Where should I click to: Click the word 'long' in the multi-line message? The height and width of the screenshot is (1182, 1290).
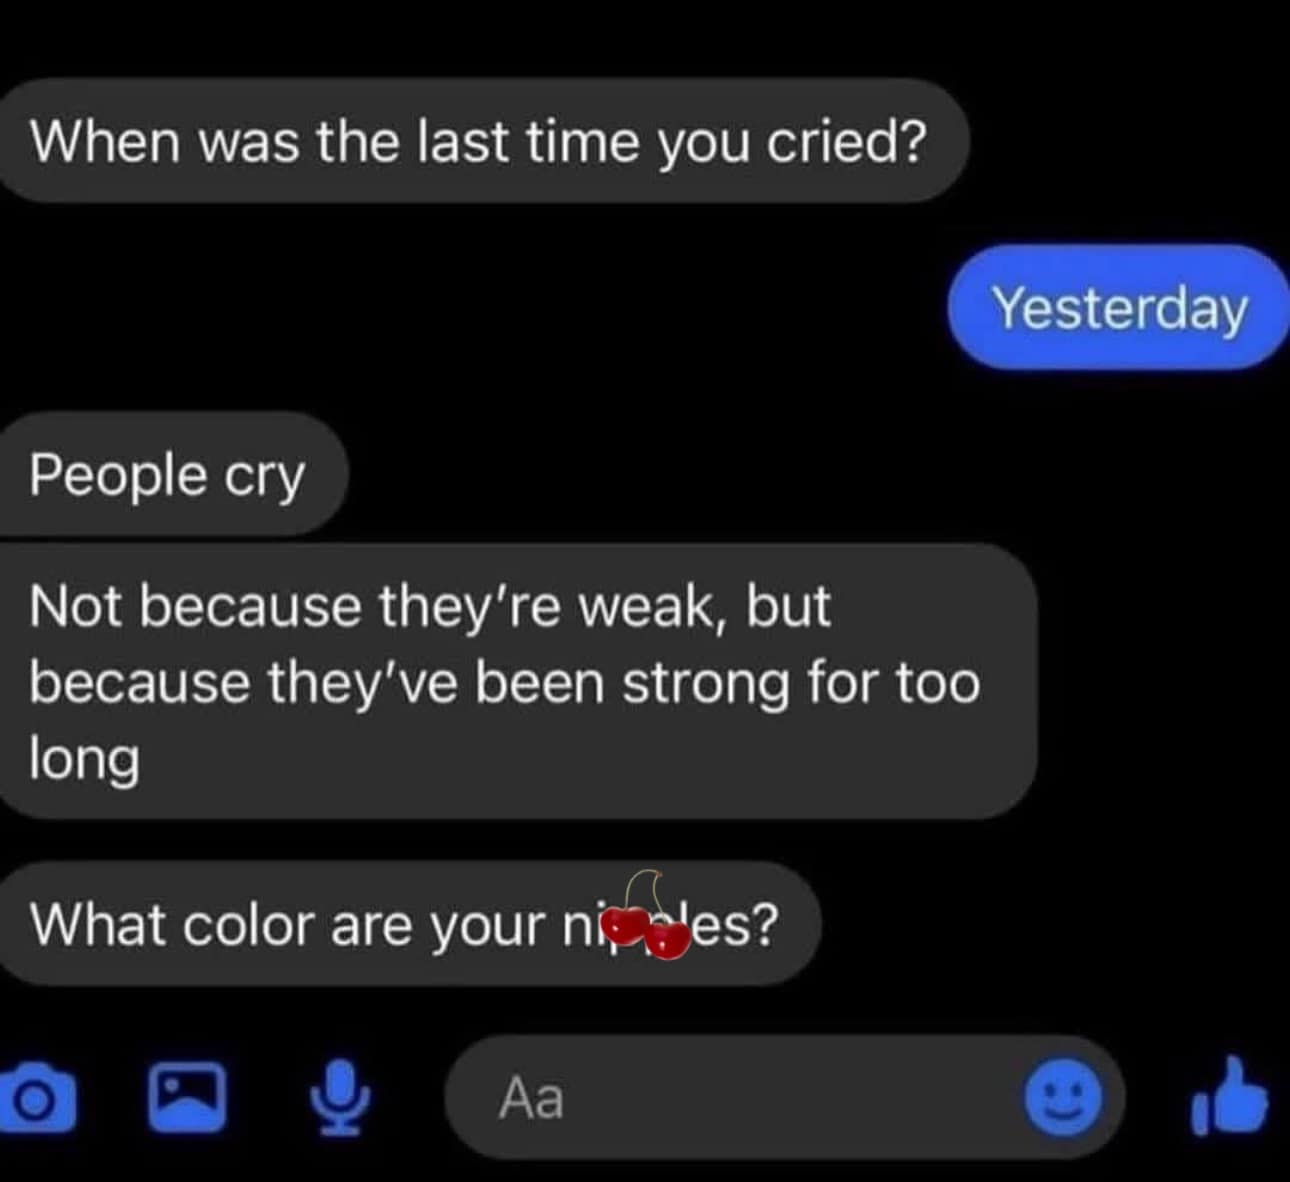(x=84, y=761)
